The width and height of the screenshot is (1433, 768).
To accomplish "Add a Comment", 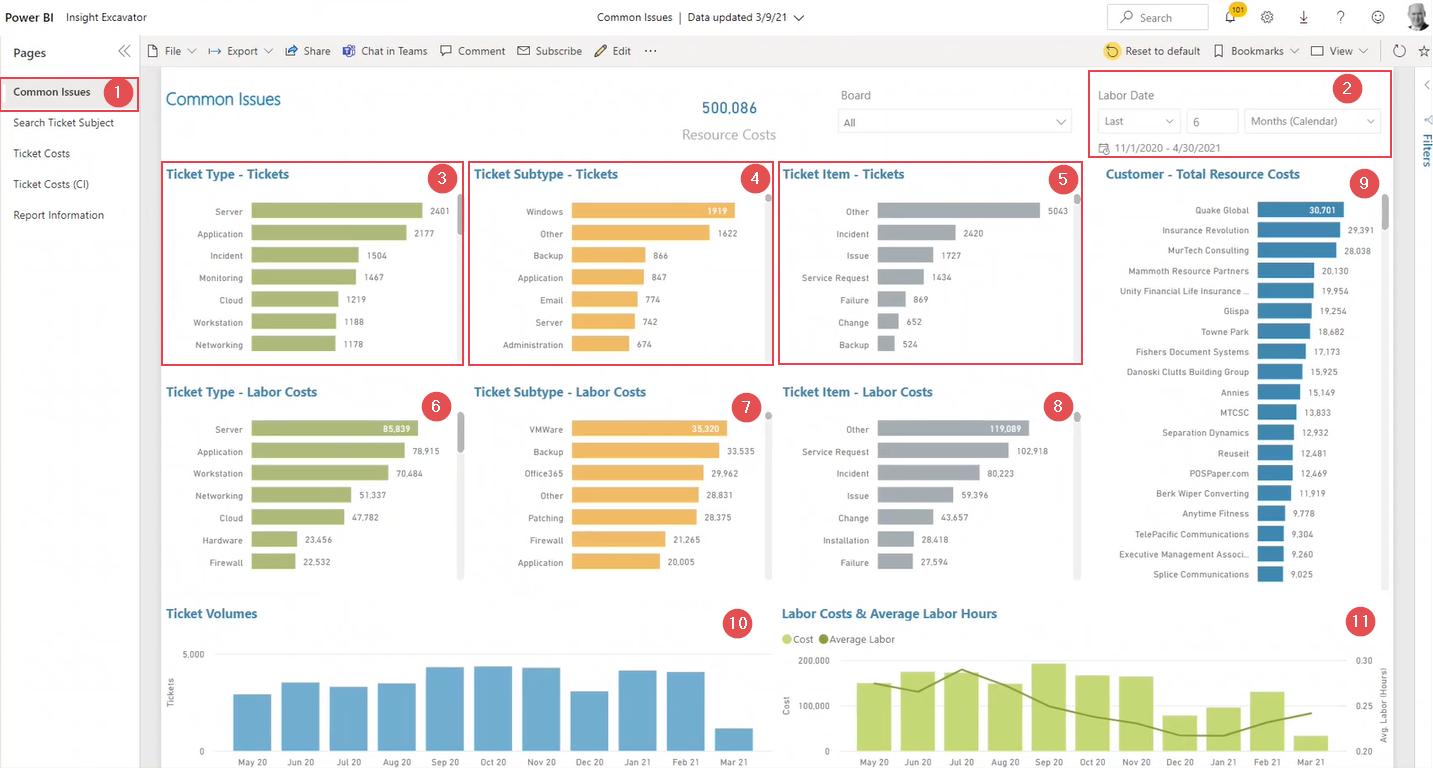I will [473, 51].
